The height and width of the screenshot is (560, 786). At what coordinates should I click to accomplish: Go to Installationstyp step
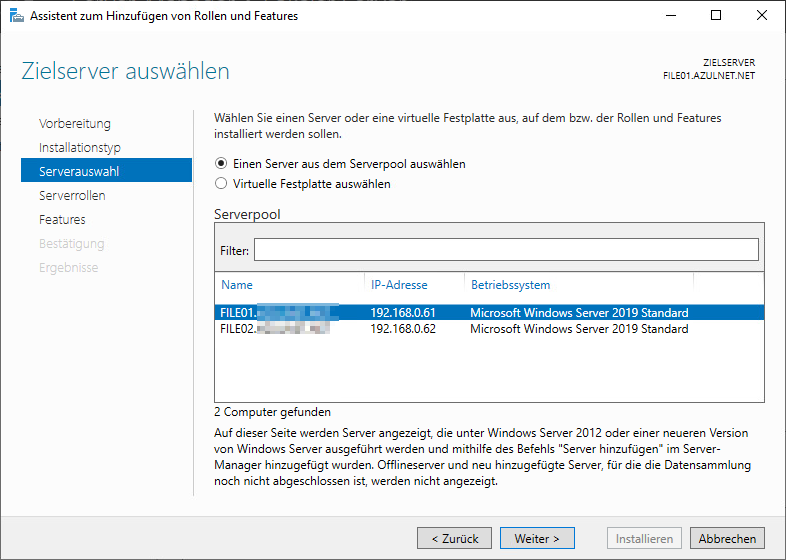(80, 148)
